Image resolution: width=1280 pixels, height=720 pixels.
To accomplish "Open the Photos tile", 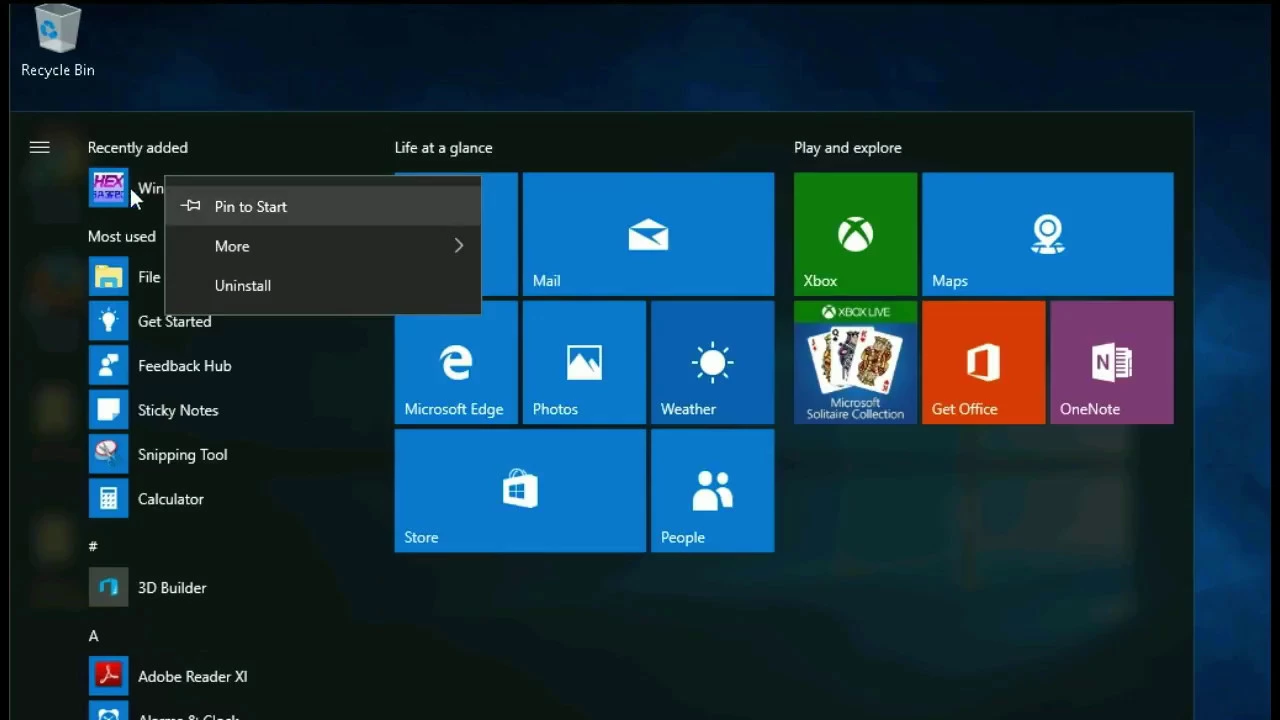I will (x=584, y=362).
